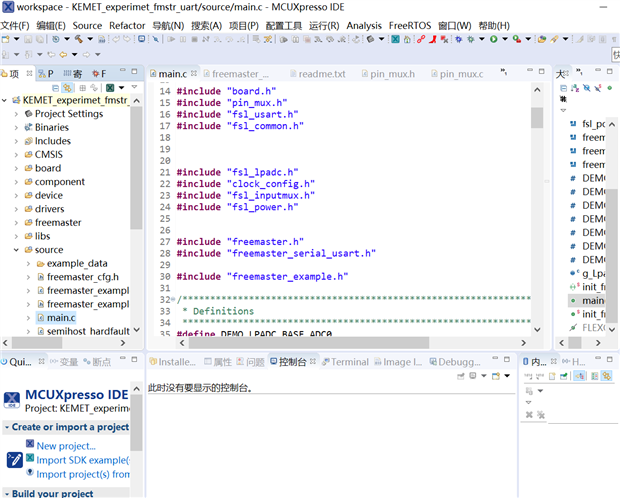Image resolution: width=620 pixels, height=498 pixels.
Task: Click the green X icon in project explorer toolbar
Action: click(110, 87)
